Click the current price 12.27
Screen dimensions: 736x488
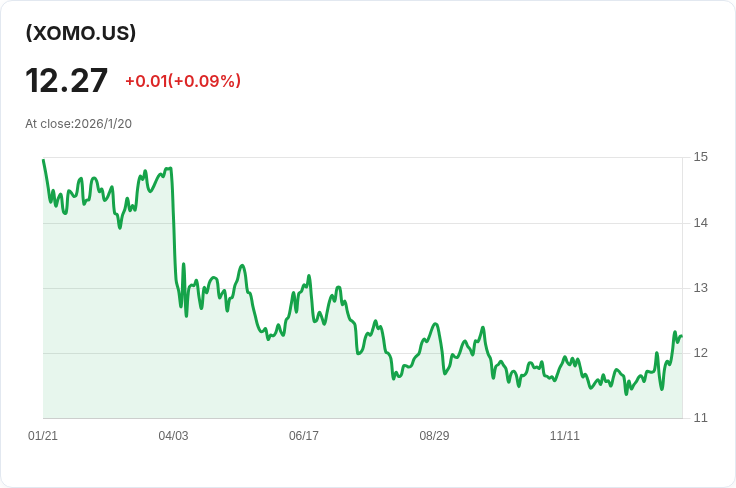(x=66, y=80)
